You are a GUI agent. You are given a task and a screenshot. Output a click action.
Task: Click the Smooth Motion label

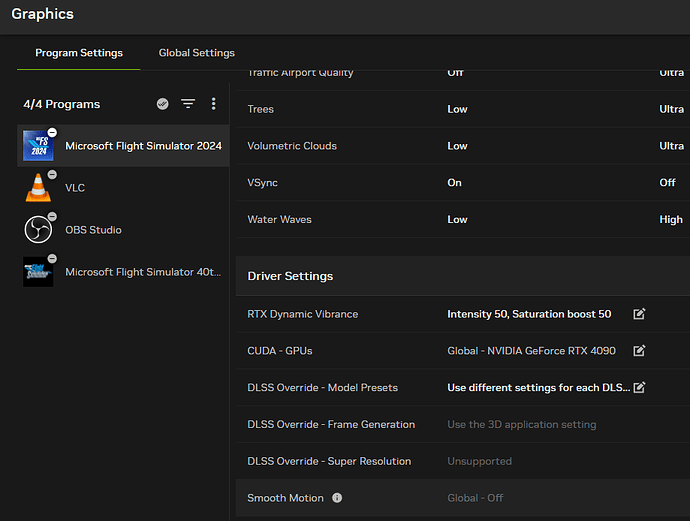[x=285, y=498]
